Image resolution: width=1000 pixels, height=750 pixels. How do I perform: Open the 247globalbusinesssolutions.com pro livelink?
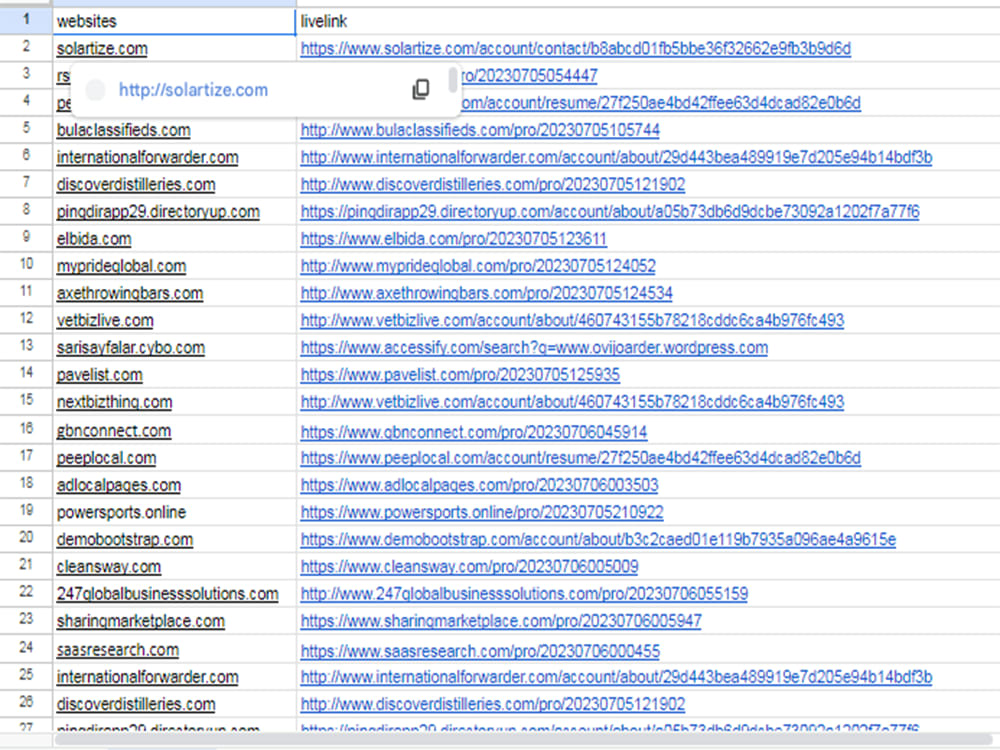pos(524,594)
